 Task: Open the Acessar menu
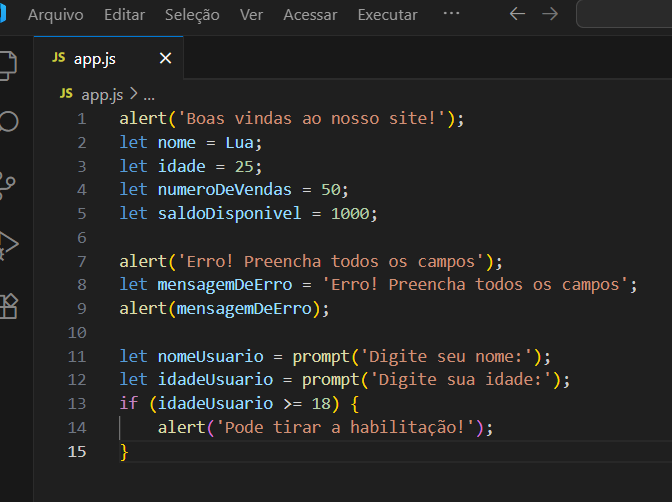coord(310,15)
